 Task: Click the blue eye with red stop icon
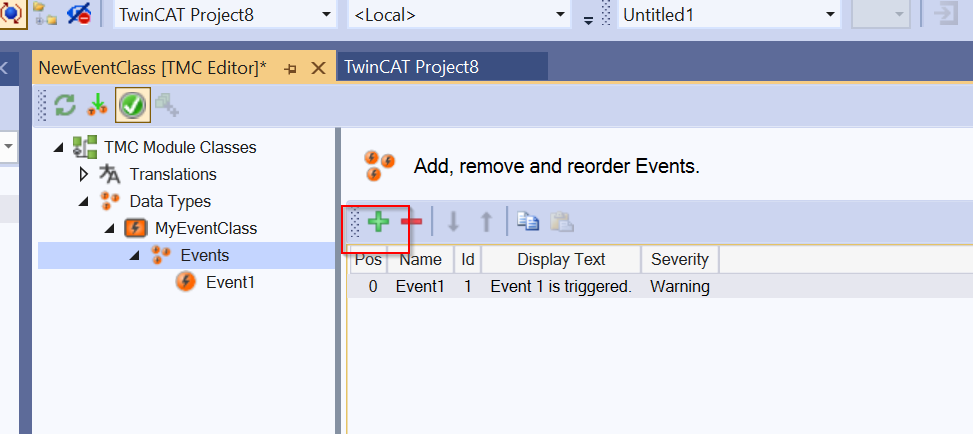pyautogui.click(x=79, y=14)
